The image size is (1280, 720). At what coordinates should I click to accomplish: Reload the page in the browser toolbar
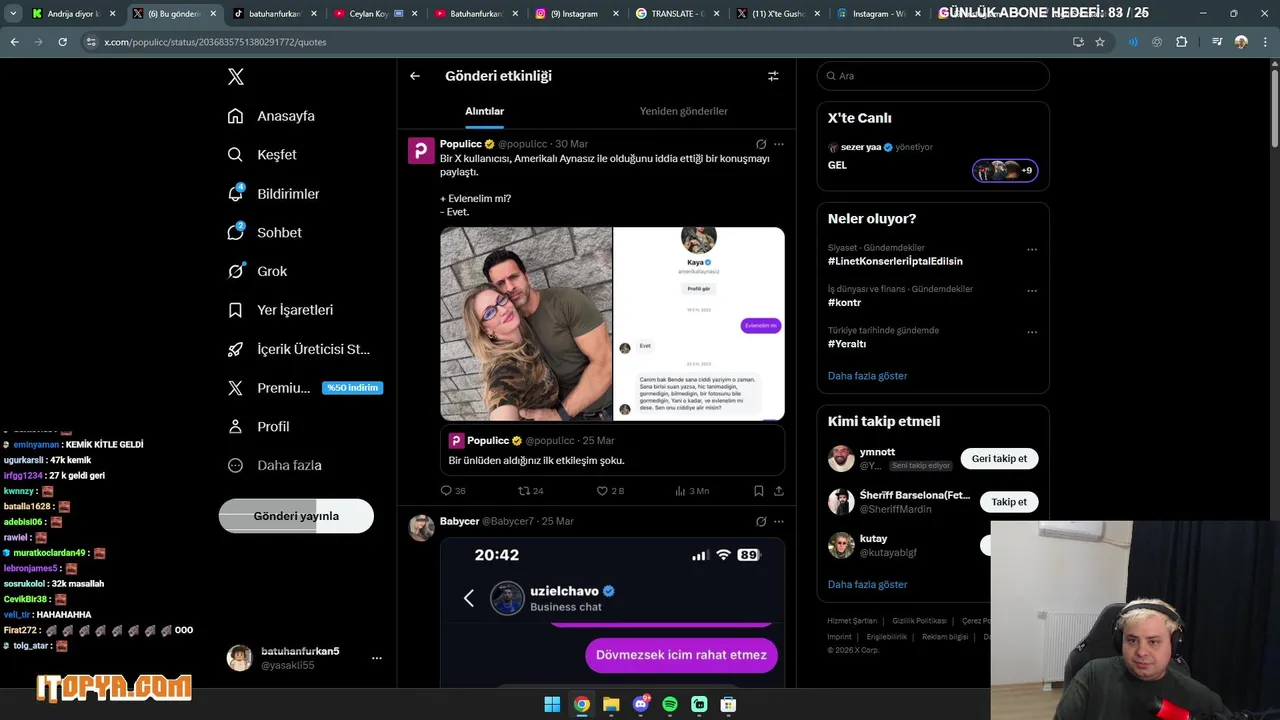[62, 42]
